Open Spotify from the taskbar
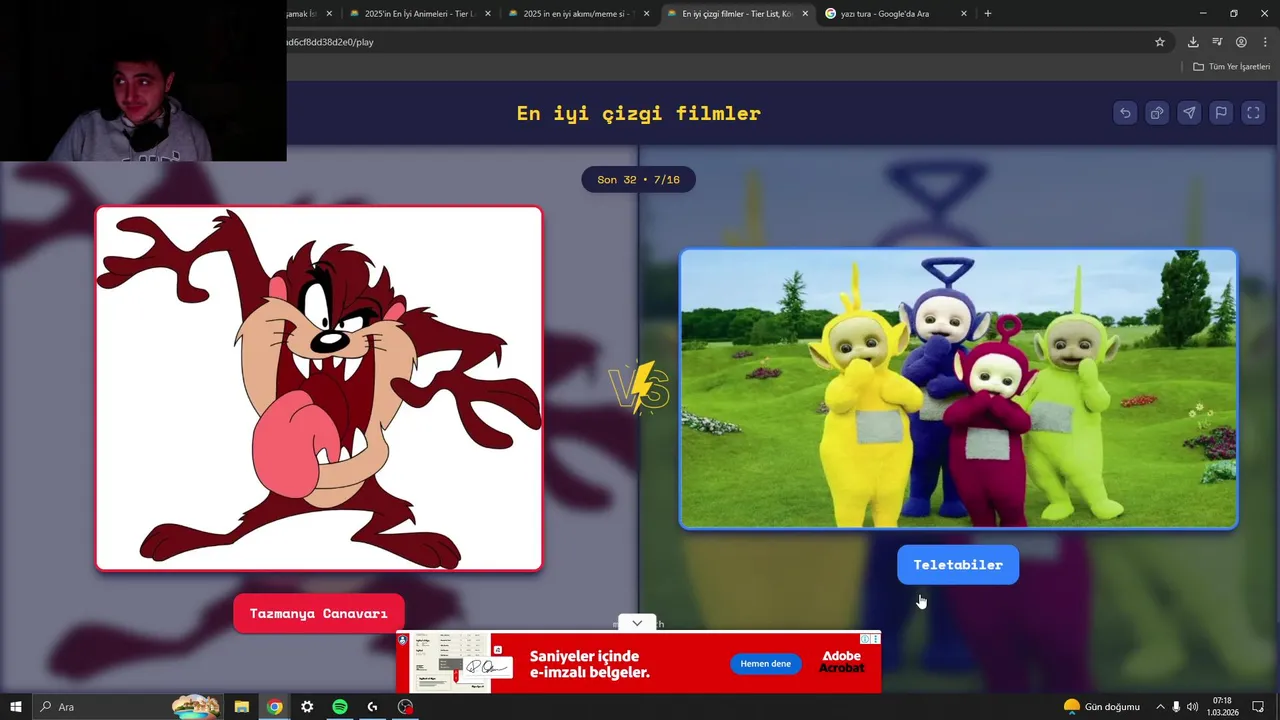 pyautogui.click(x=340, y=707)
